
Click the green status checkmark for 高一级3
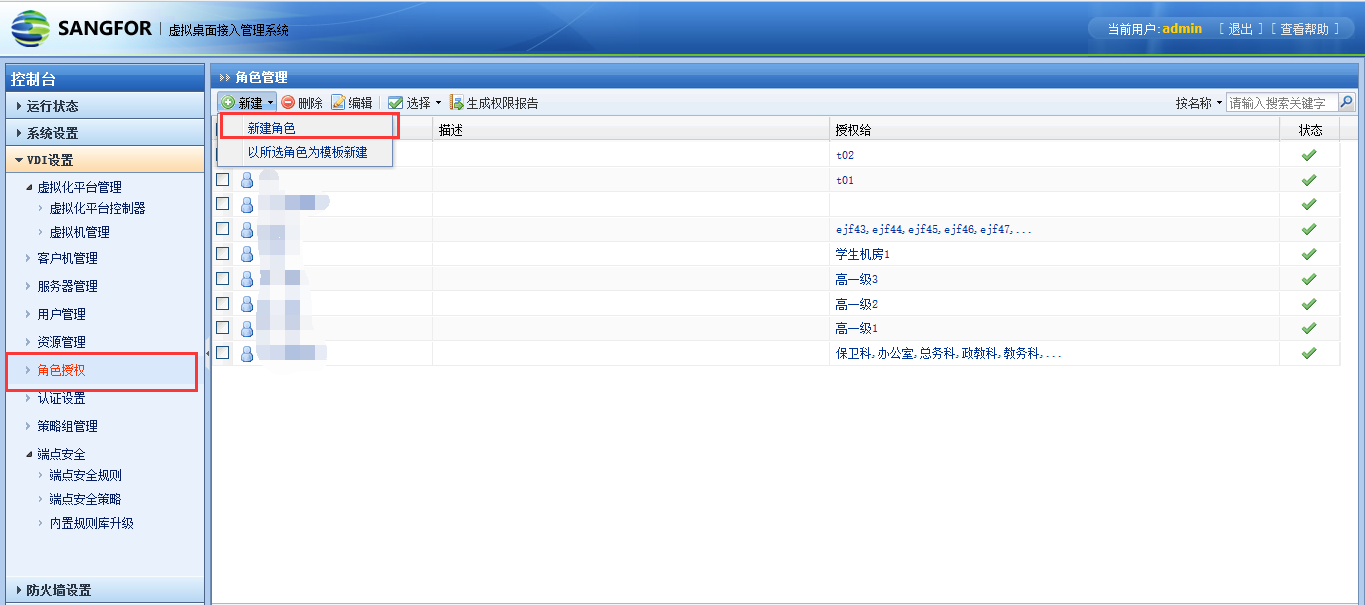[1308, 279]
